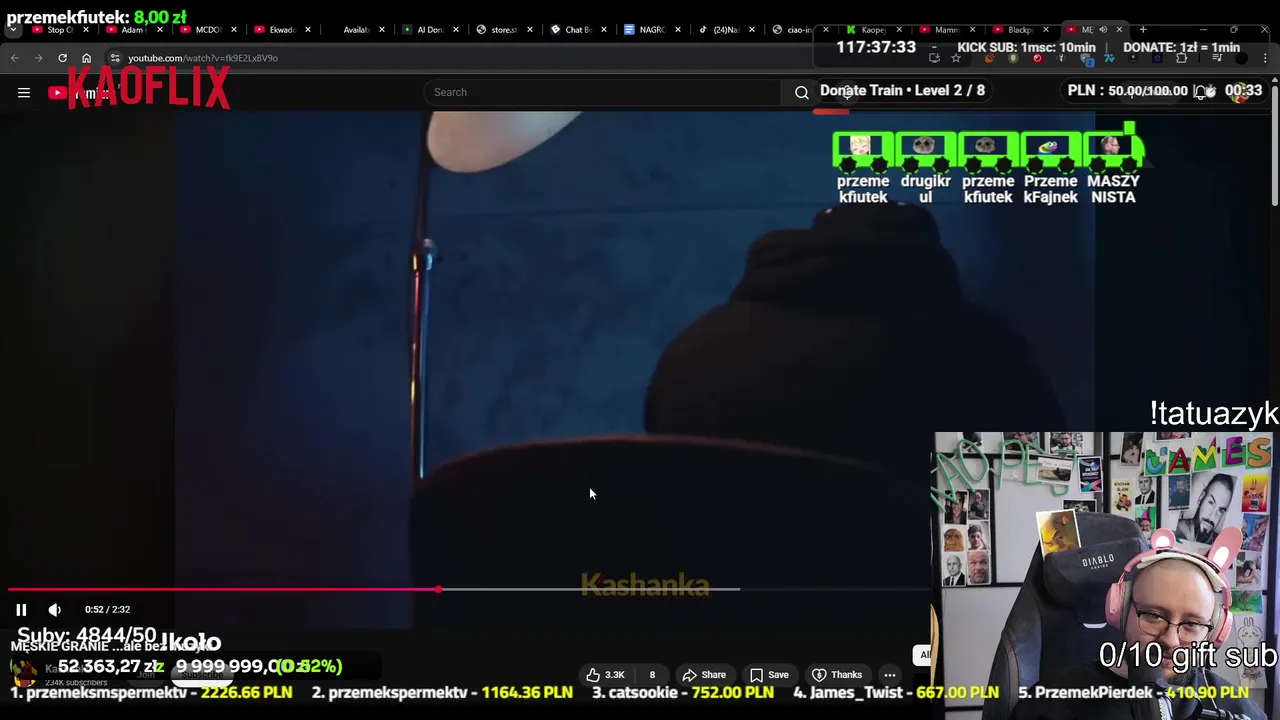Save the video to a playlist
The height and width of the screenshot is (720, 1280).
769,674
